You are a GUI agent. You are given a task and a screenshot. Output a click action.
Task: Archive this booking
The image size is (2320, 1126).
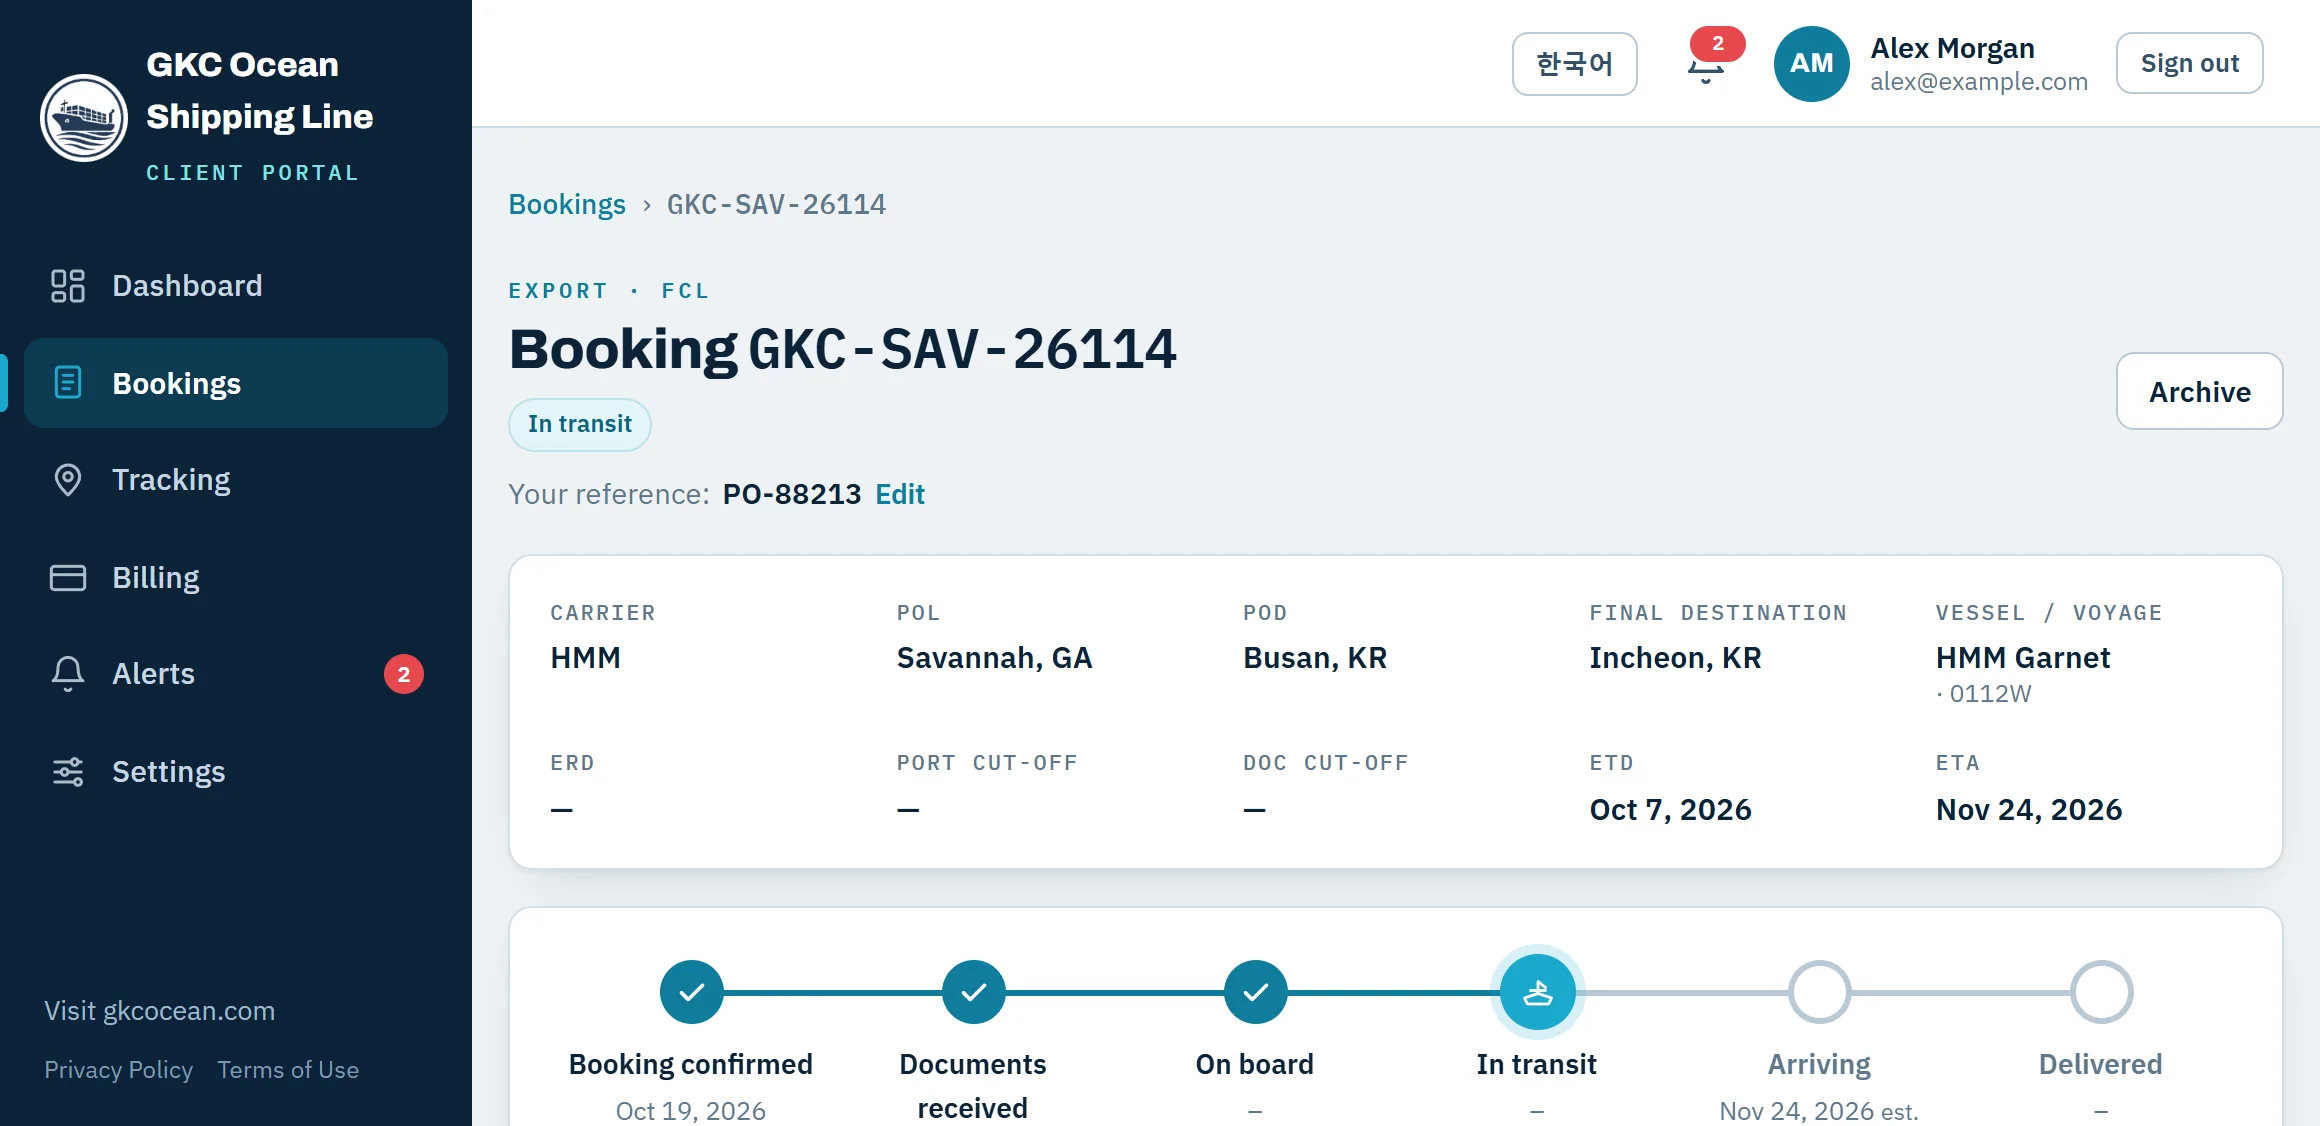[2199, 391]
